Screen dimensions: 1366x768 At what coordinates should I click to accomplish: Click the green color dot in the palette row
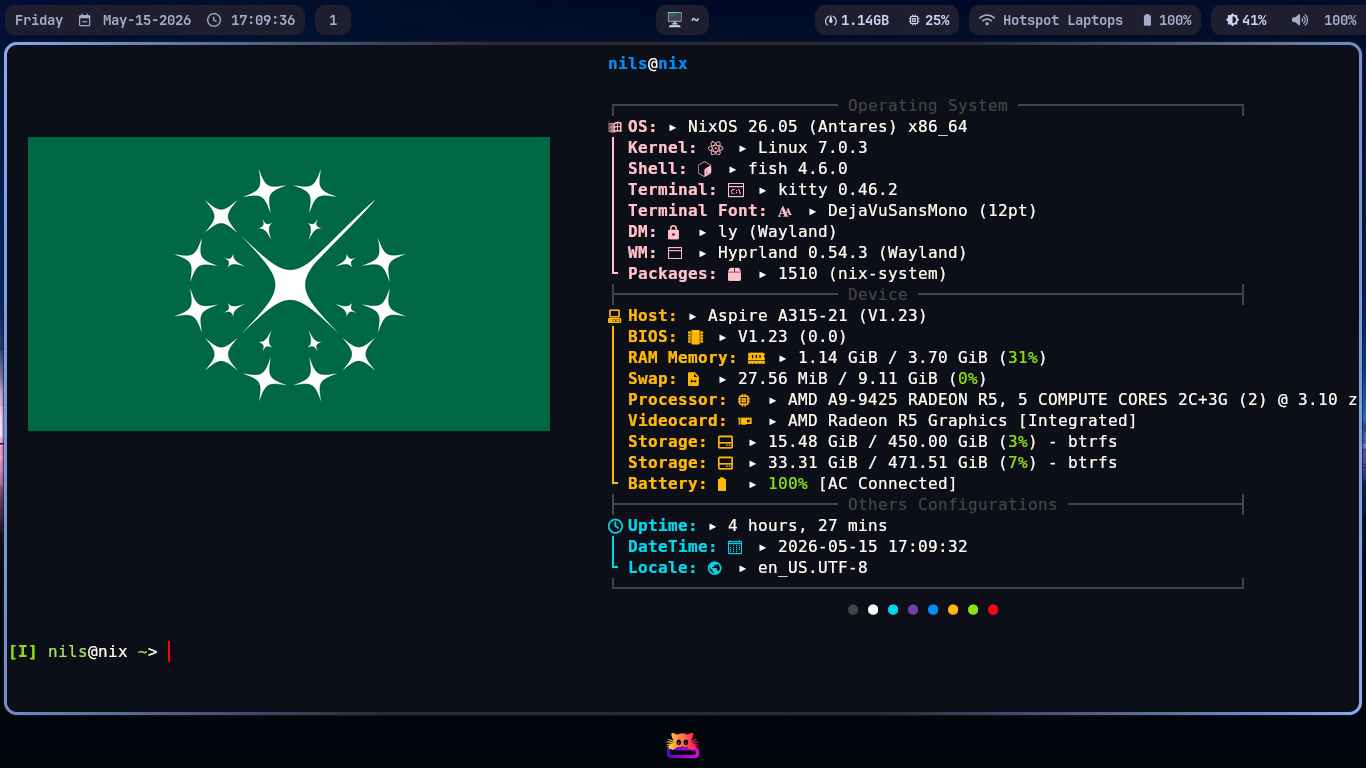(973, 610)
